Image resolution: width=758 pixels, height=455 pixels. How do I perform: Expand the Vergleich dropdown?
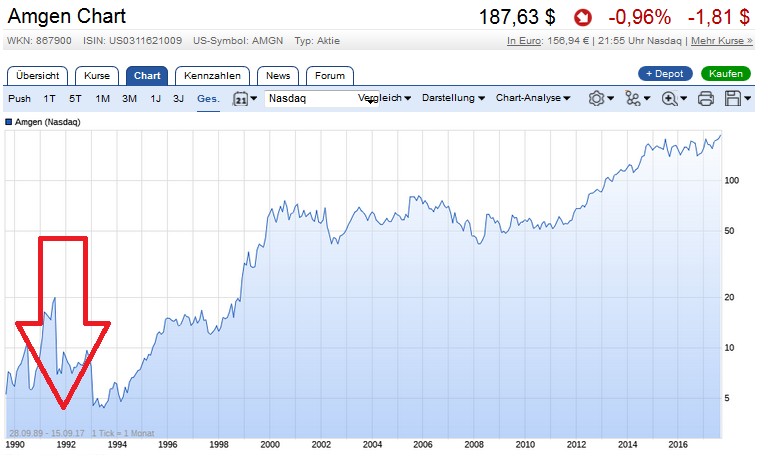[385, 98]
